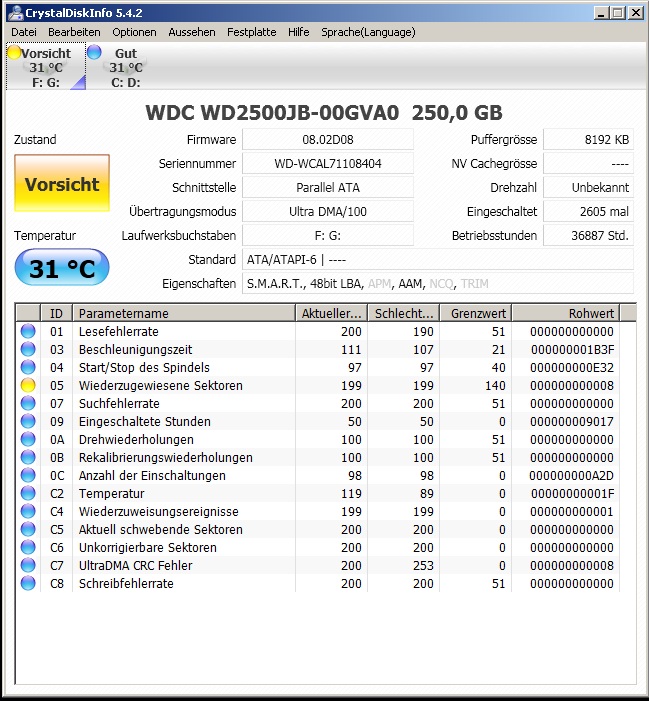
Task: Click the blue status icon for Beschleunigungszeit
Action: point(28,349)
